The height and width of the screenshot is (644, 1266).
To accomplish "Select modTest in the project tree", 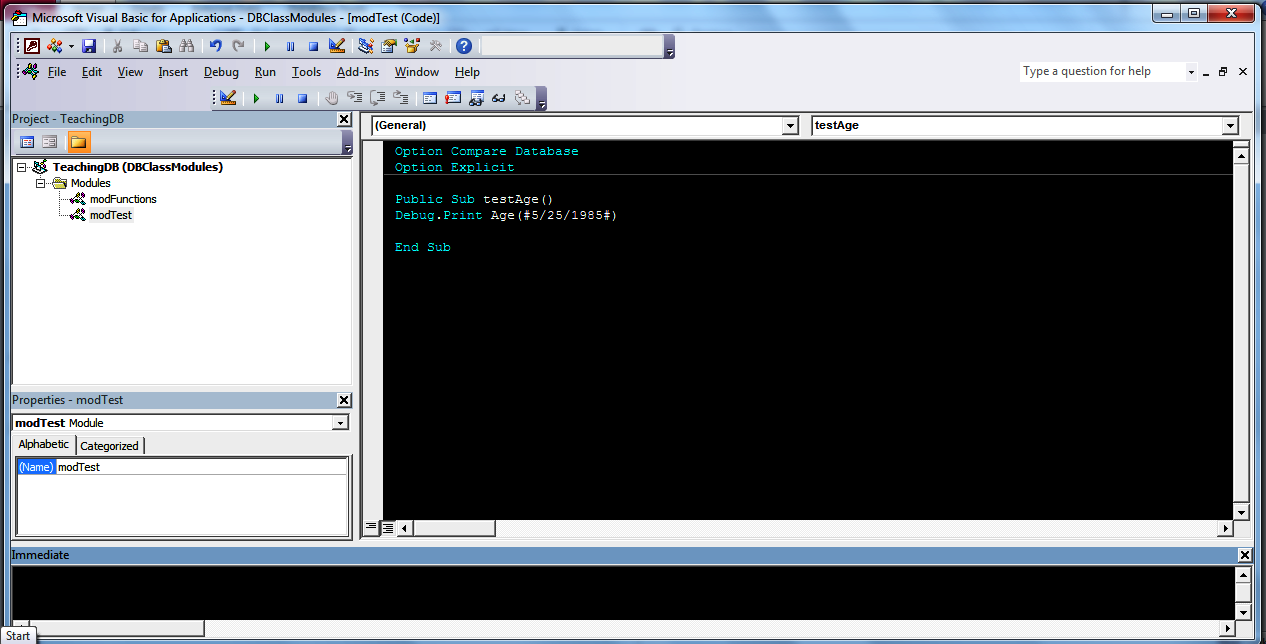I will click(x=111, y=215).
